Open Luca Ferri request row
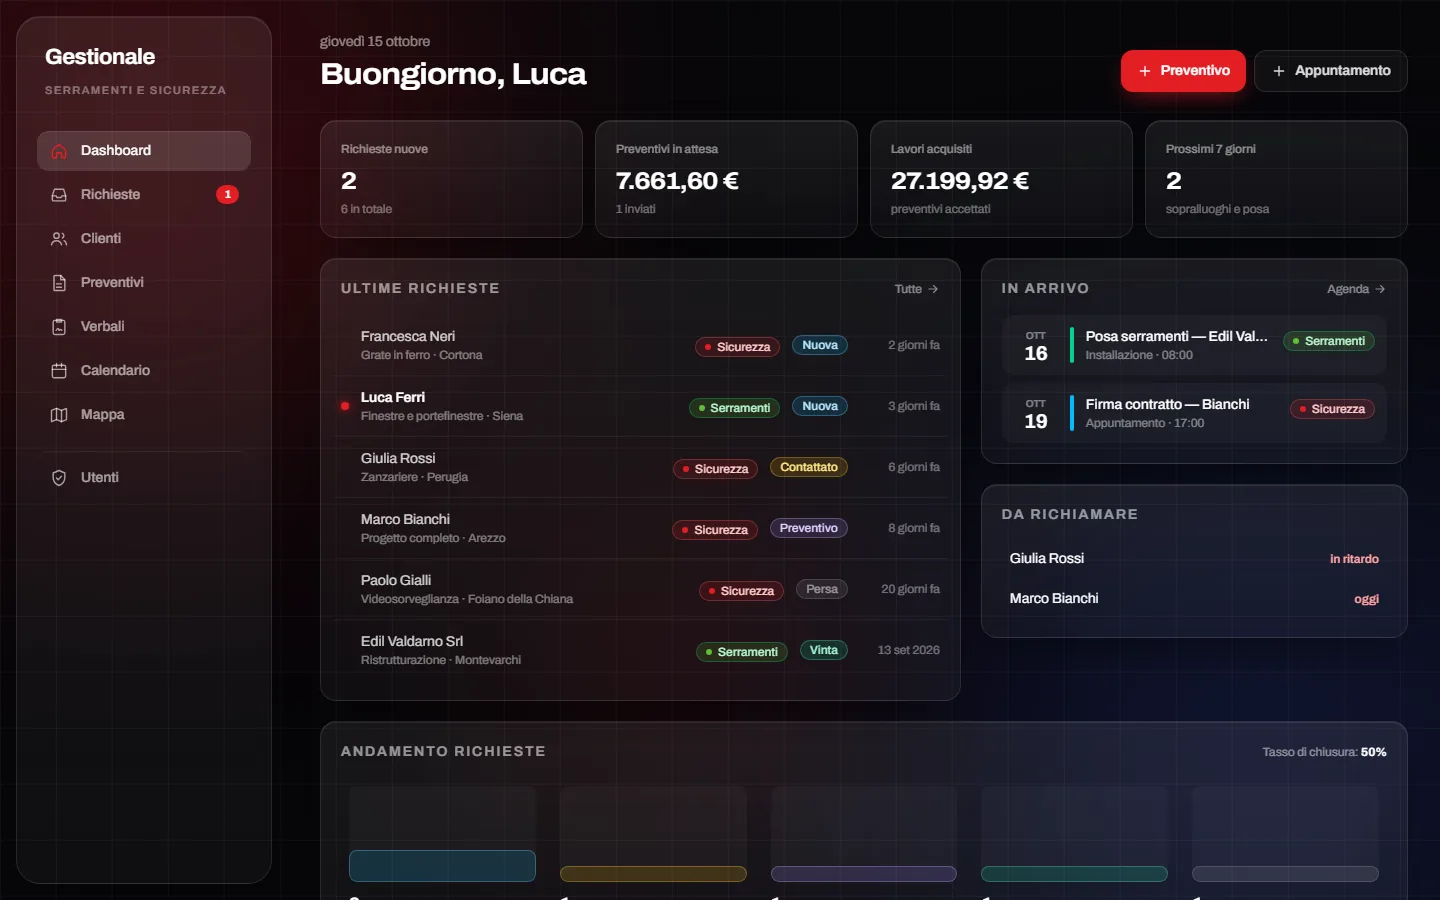This screenshot has height=900, width=1440. 640,406
